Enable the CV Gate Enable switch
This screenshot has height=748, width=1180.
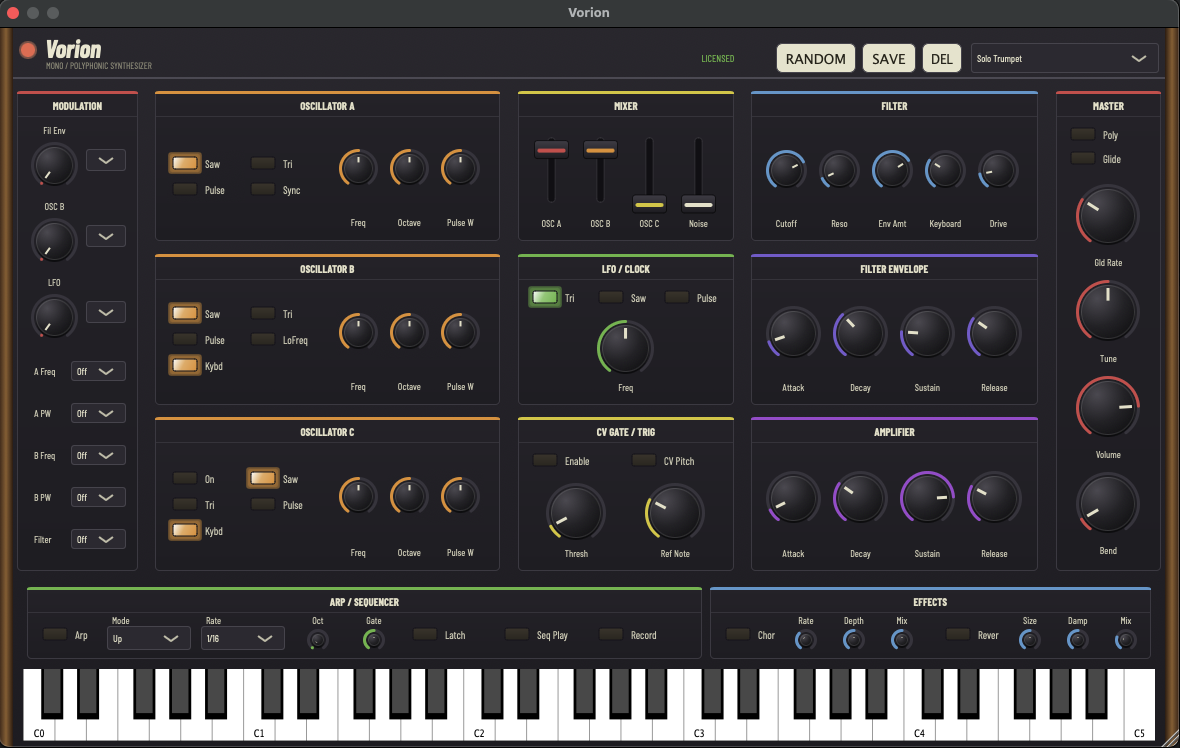click(545, 461)
